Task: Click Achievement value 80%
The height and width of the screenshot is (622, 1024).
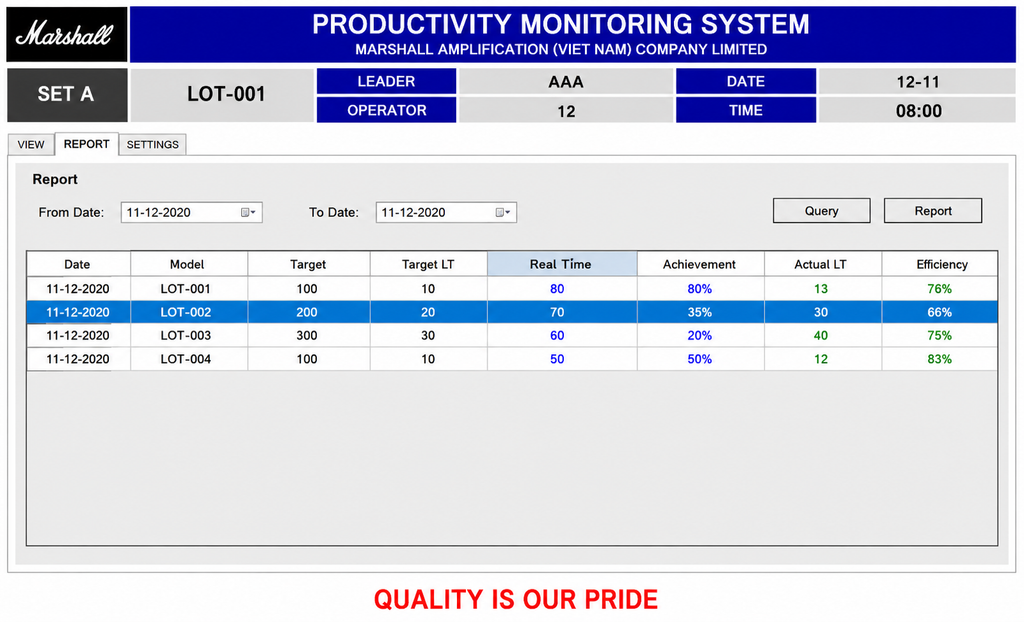Action: pos(699,289)
